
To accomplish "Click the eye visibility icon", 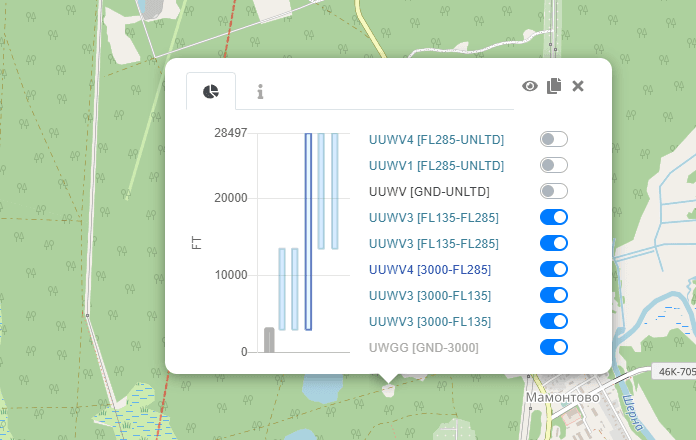I will click(530, 86).
